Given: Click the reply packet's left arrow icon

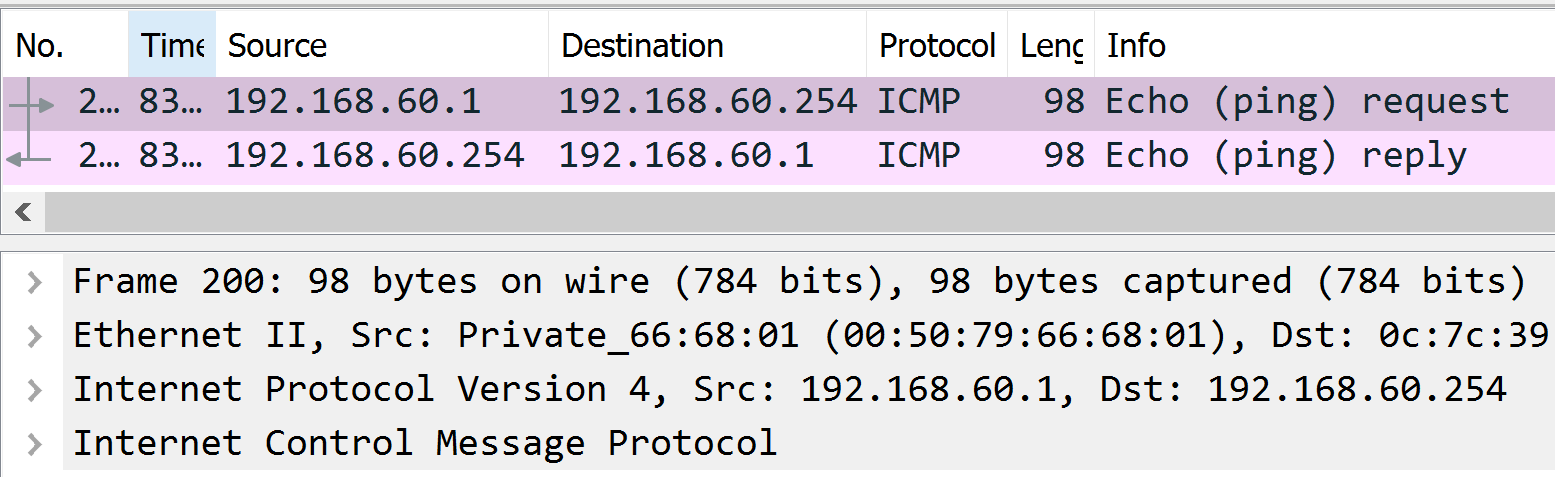Looking at the screenshot, I should click(28, 157).
